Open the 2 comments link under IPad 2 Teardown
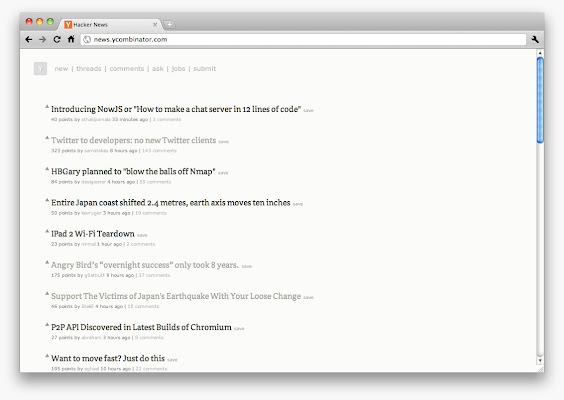The width and height of the screenshot is (564, 400). (x=141, y=244)
